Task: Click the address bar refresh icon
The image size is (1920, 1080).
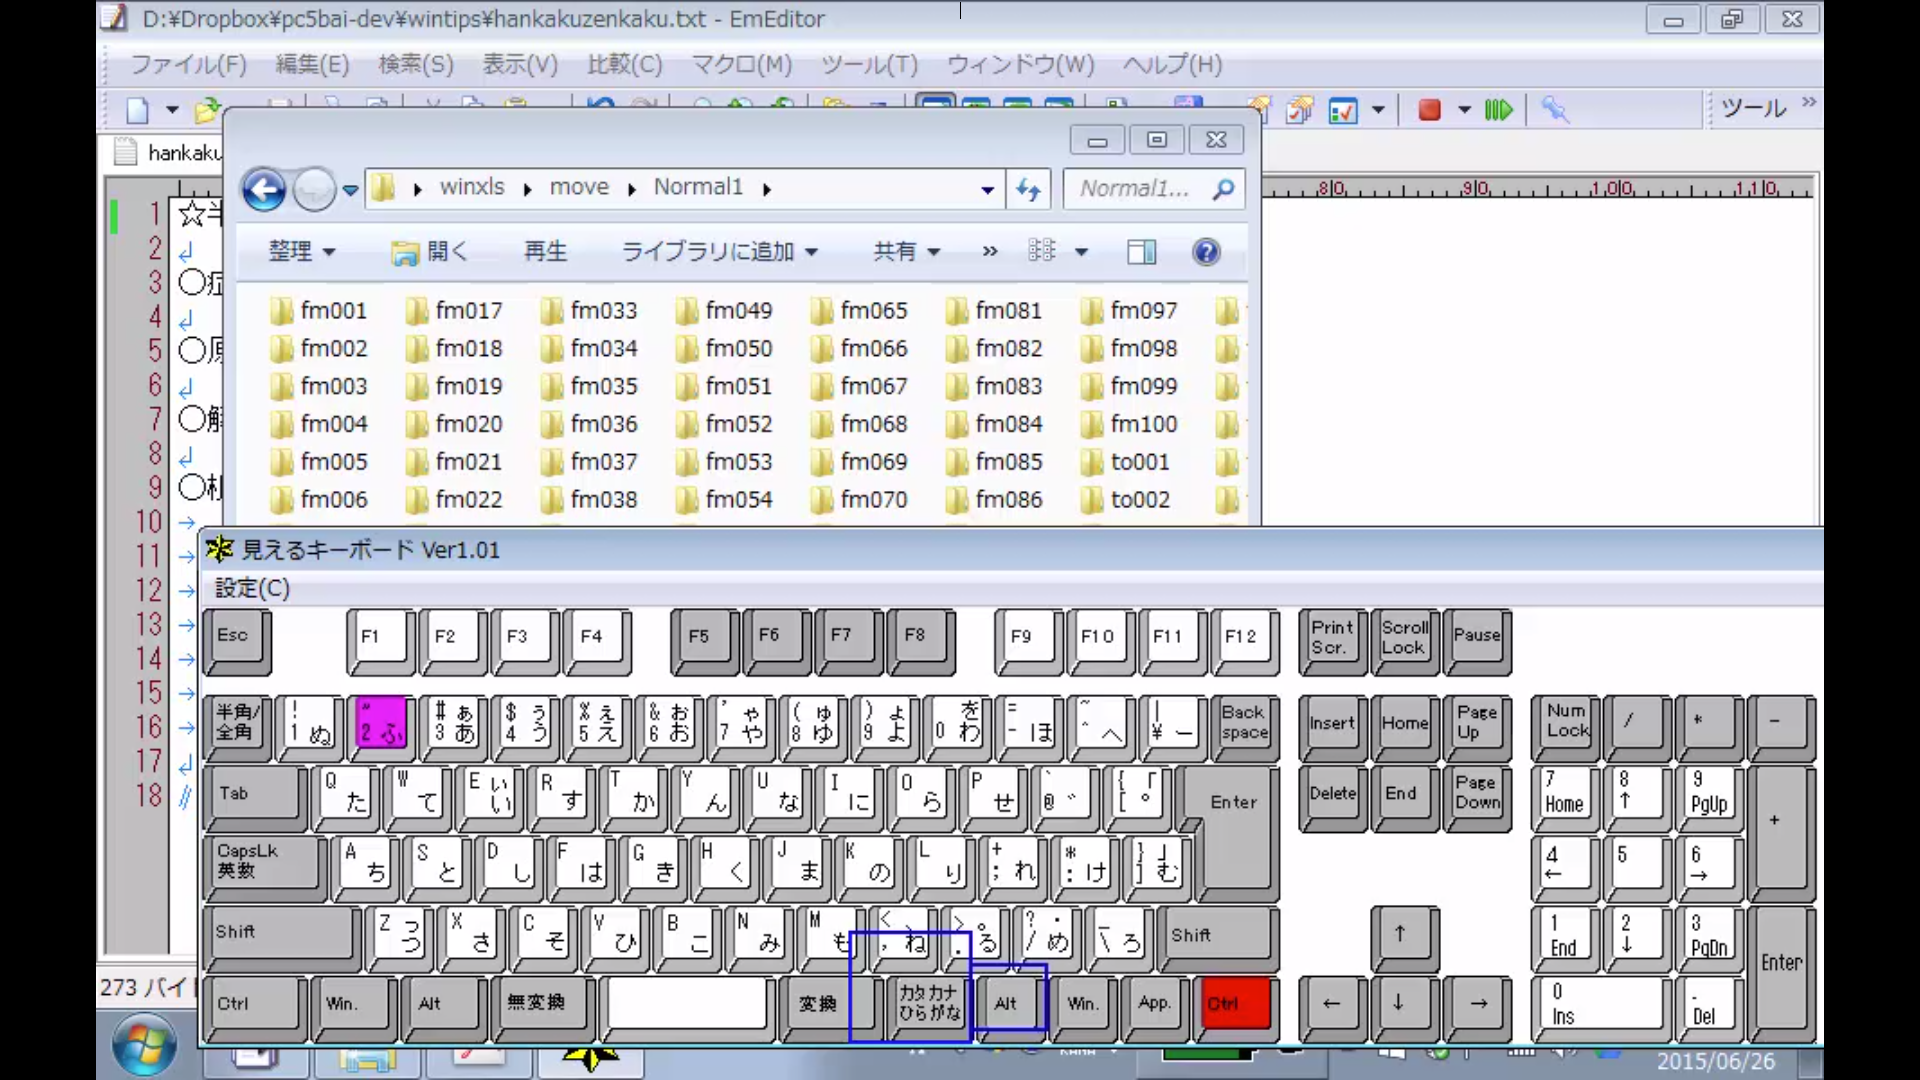Action: pos(1028,189)
